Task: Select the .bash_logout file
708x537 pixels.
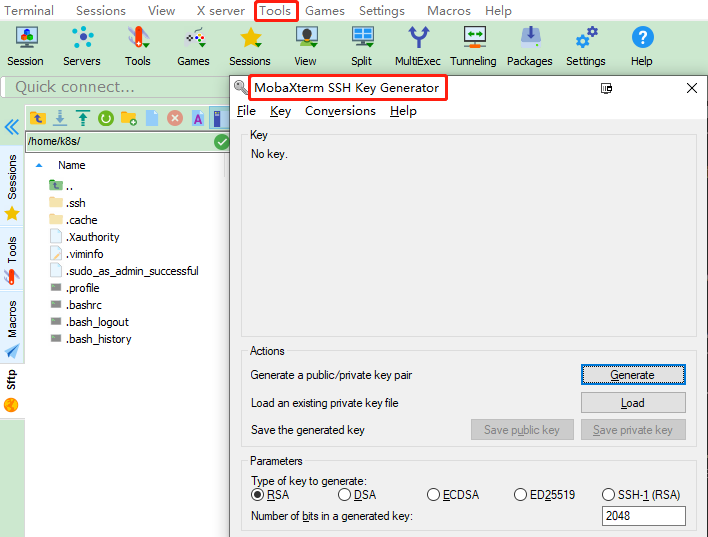Action: tap(89, 322)
